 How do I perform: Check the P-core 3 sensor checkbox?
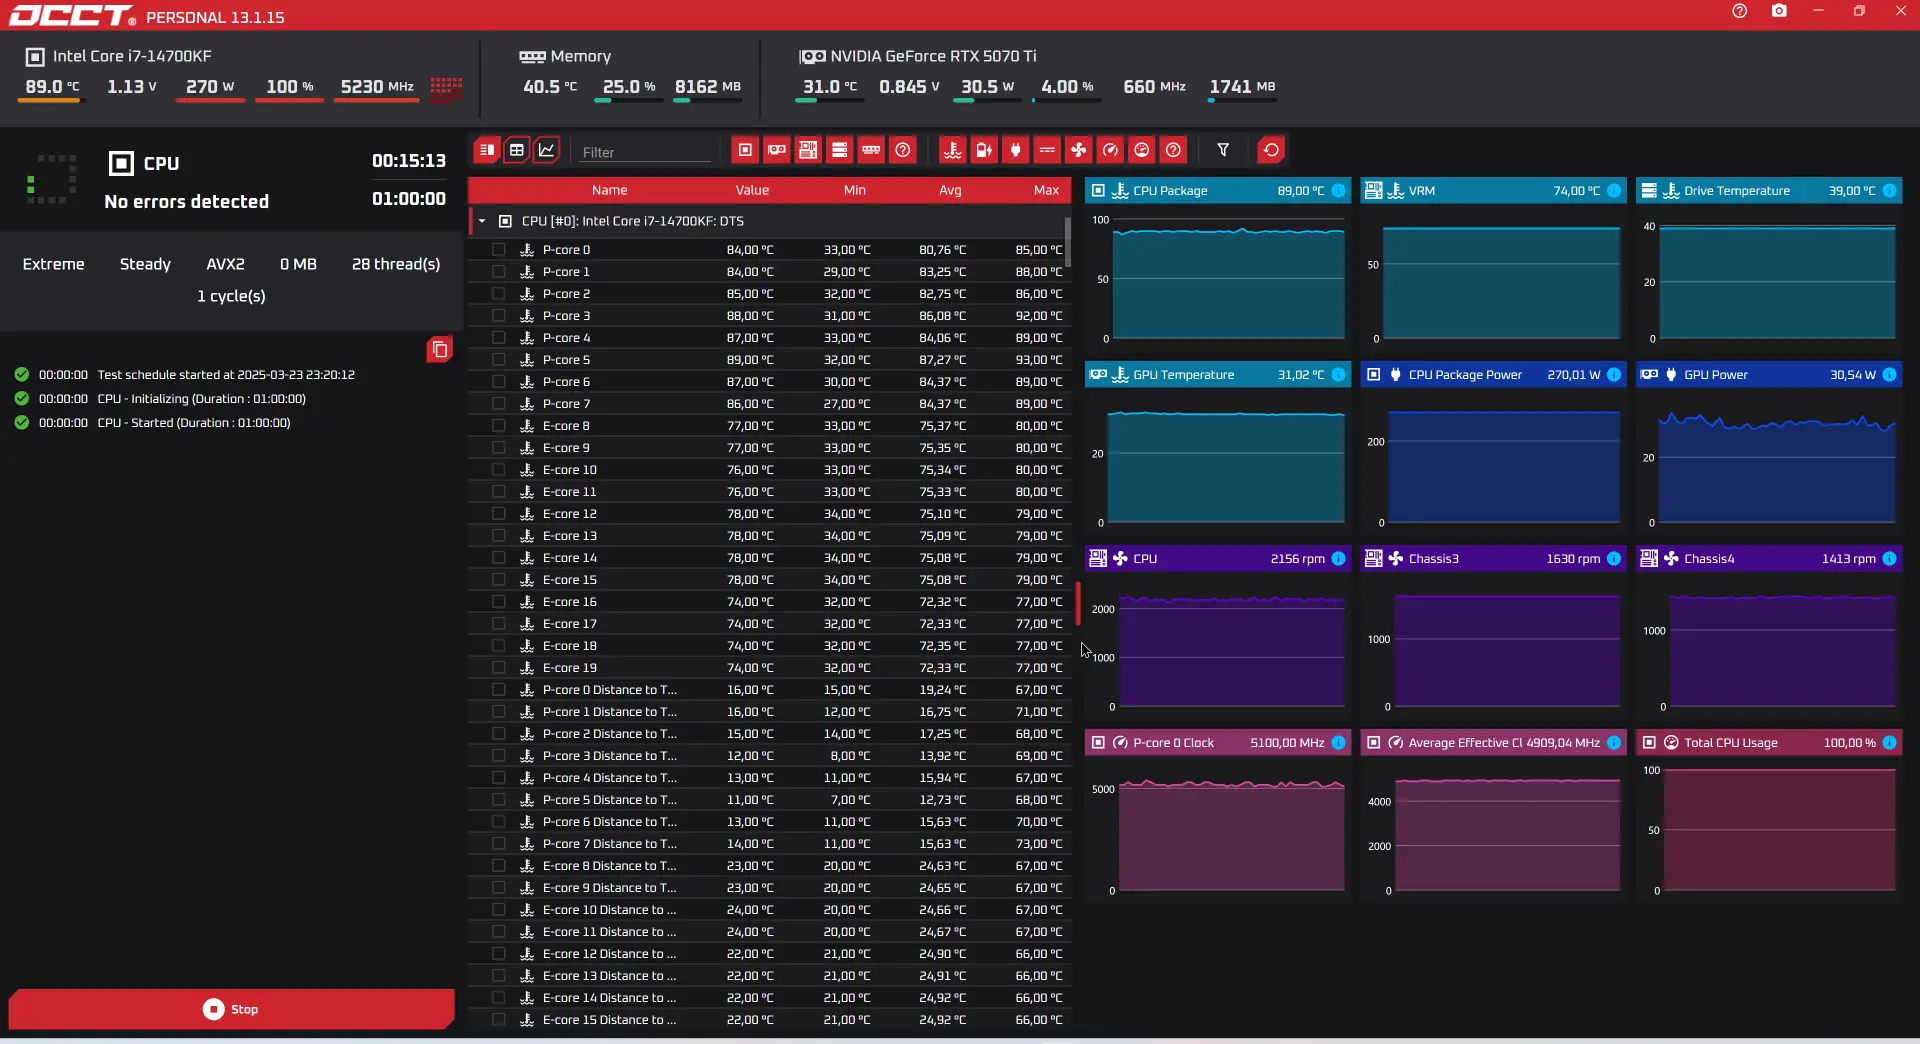[x=499, y=316]
